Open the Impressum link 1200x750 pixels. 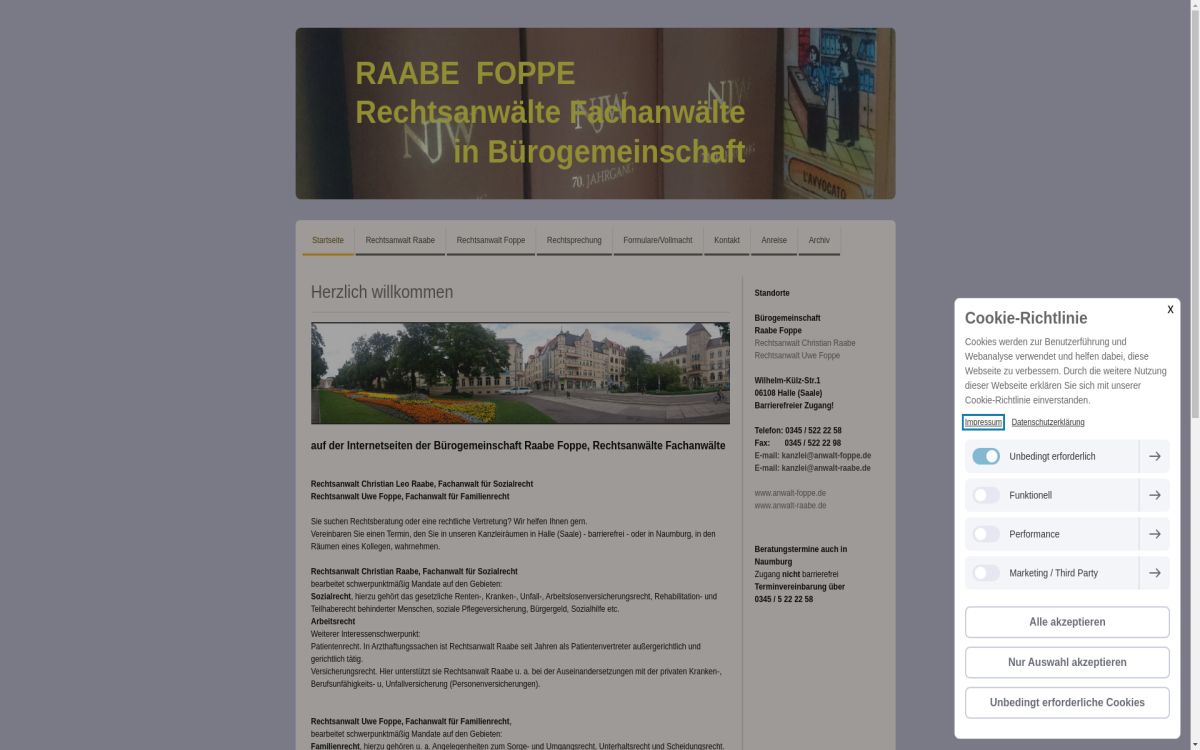tap(982, 422)
